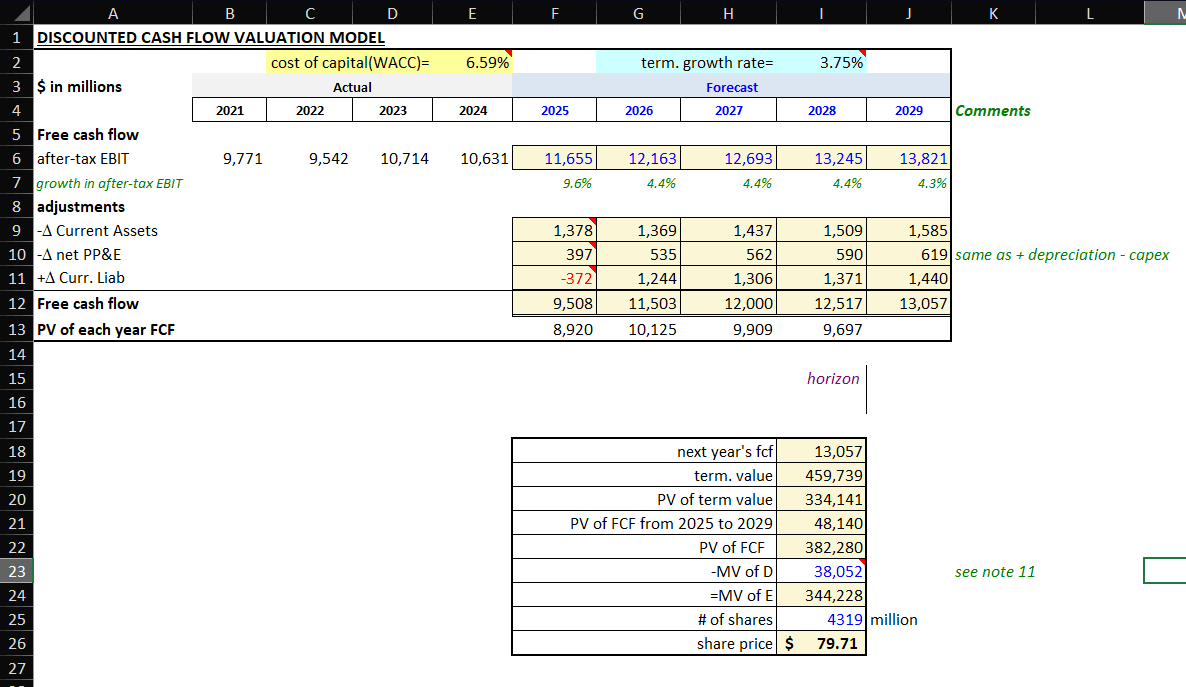Select the 'share price' label cell
Viewport: 1186px width, 687px height.
tap(644, 643)
